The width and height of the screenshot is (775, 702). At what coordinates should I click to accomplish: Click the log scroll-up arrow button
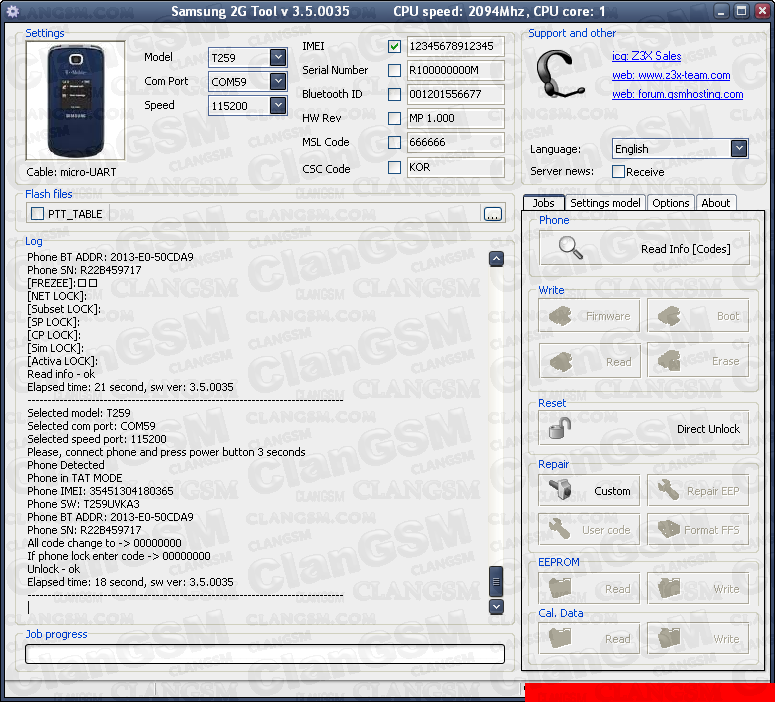pos(496,259)
